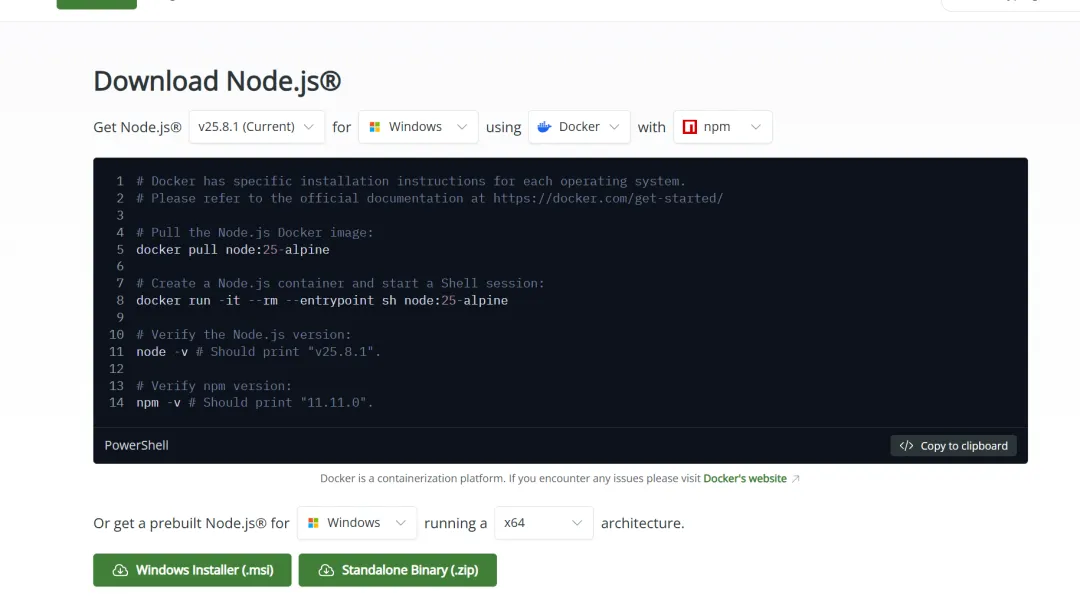Viewport: 1080px width, 612px height.
Task: Click download icon on Standalone Binary button
Action: tap(326, 570)
